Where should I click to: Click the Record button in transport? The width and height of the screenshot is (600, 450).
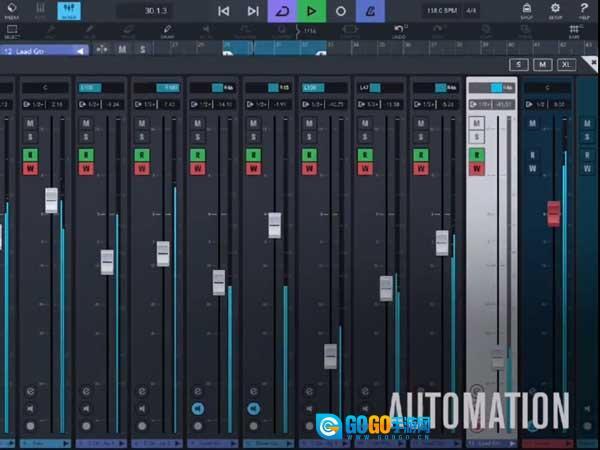click(341, 11)
